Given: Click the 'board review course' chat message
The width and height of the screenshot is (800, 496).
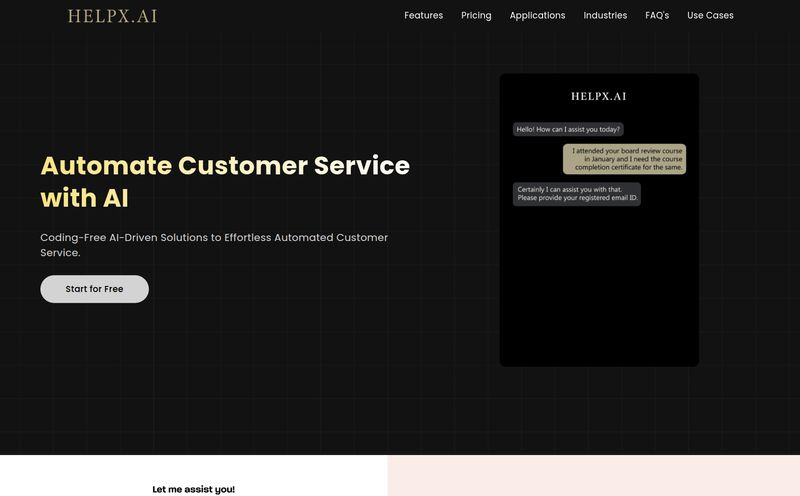Looking at the screenshot, I should (624, 159).
